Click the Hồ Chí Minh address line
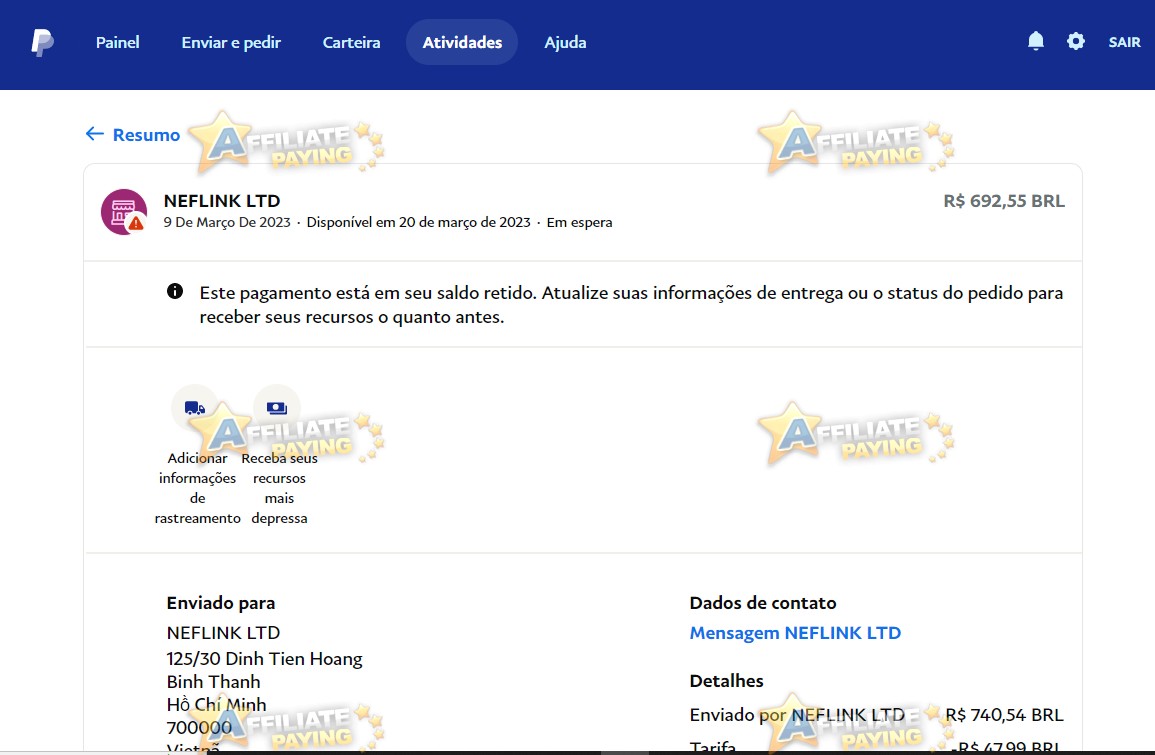Viewport: 1155px width, 755px height. [x=217, y=704]
